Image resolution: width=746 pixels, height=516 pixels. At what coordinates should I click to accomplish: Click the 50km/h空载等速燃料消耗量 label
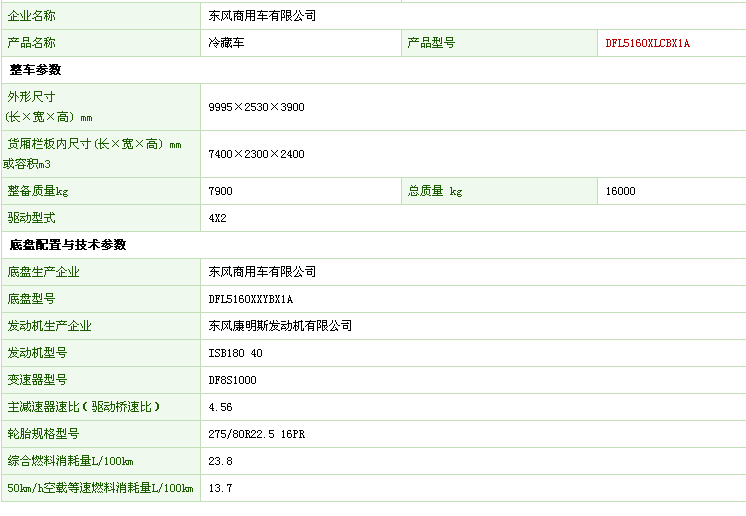click(x=100, y=488)
